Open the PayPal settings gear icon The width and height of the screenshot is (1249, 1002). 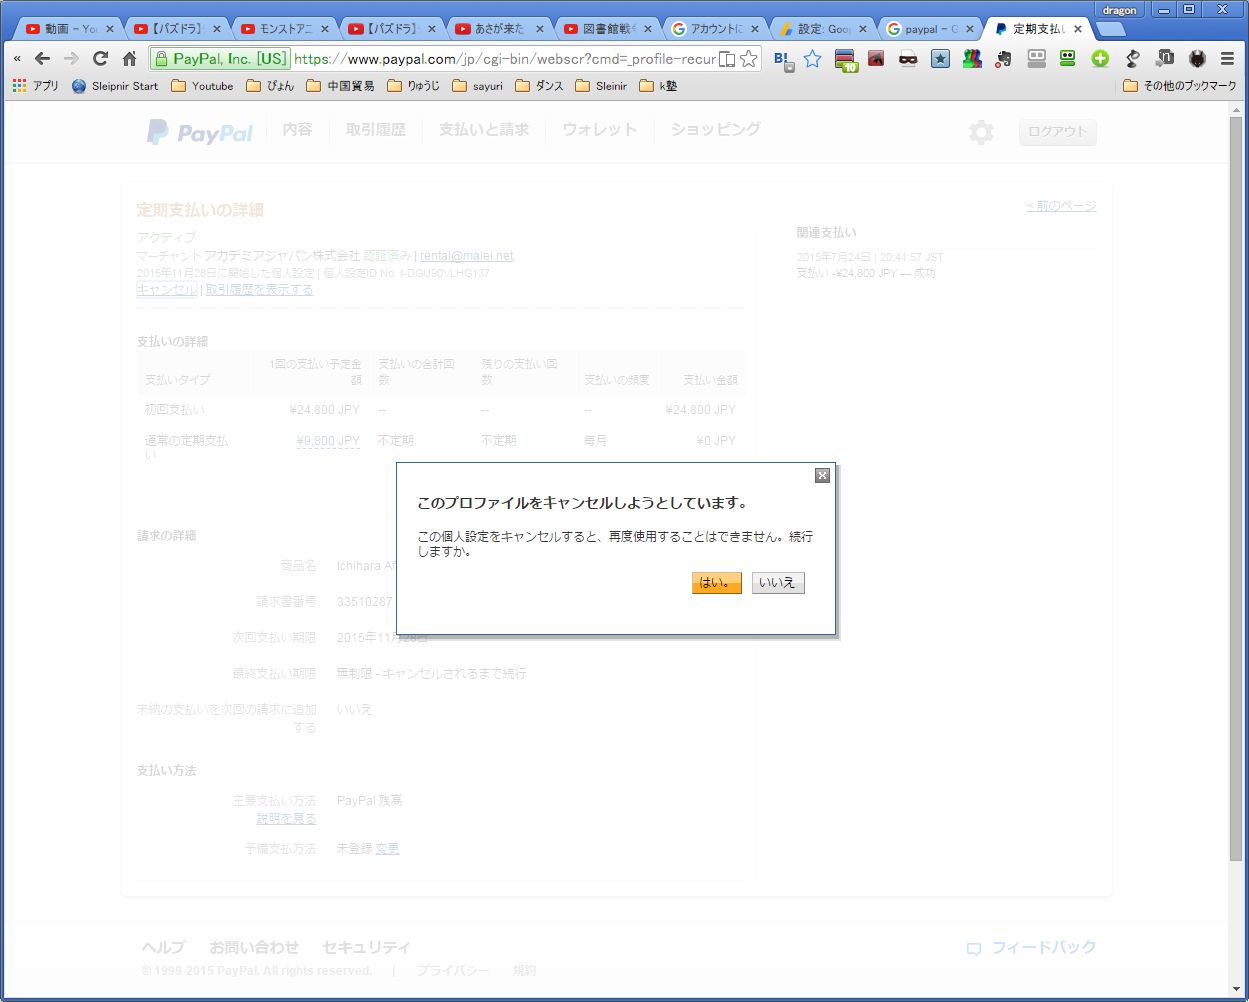(981, 132)
